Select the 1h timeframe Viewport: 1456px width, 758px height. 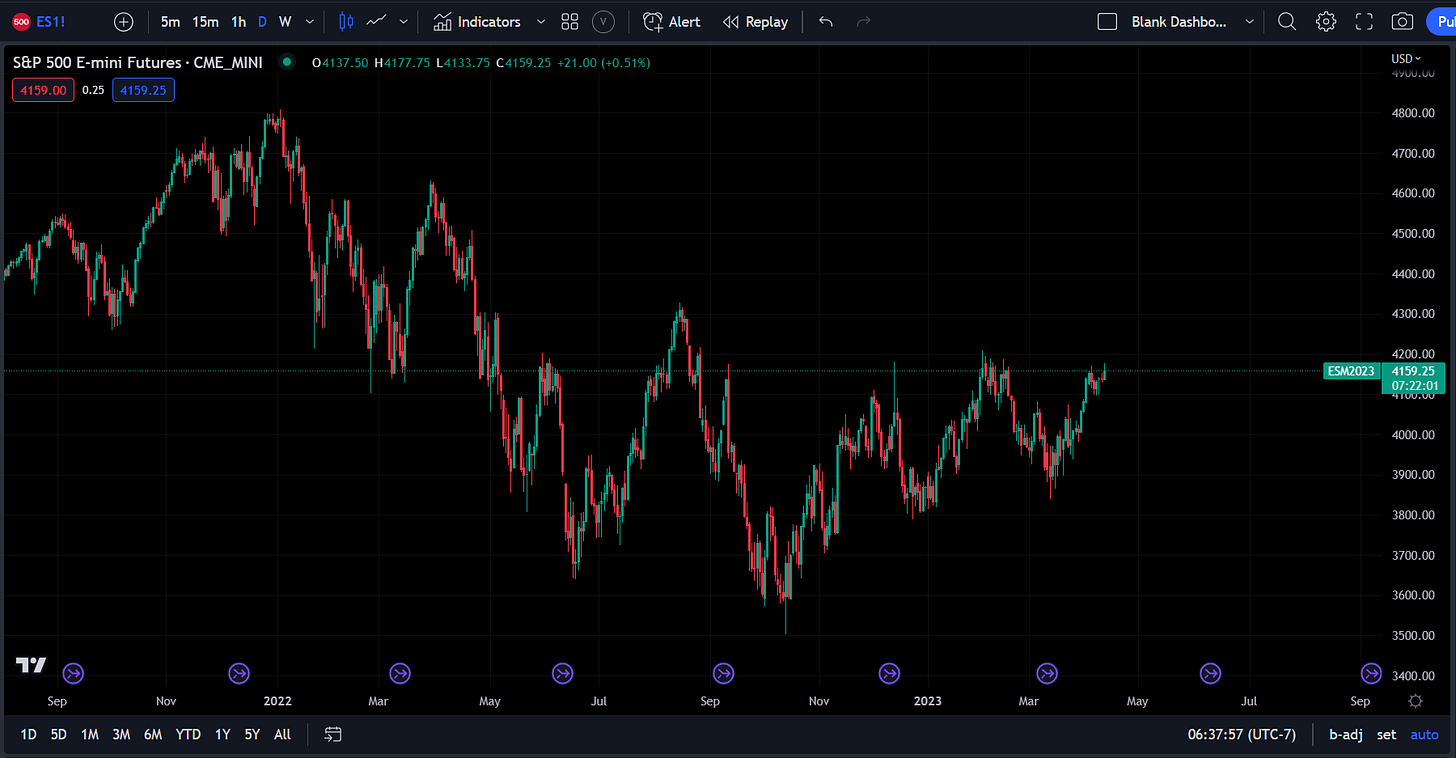238,21
